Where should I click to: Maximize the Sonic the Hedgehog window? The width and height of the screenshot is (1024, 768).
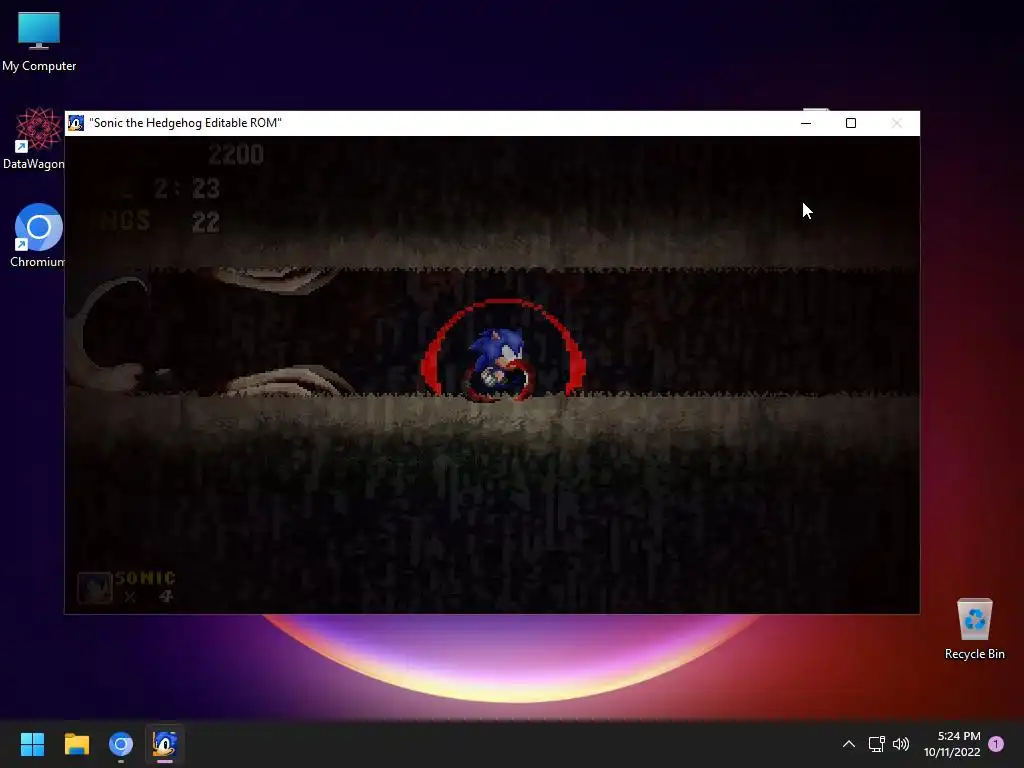tap(851, 123)
